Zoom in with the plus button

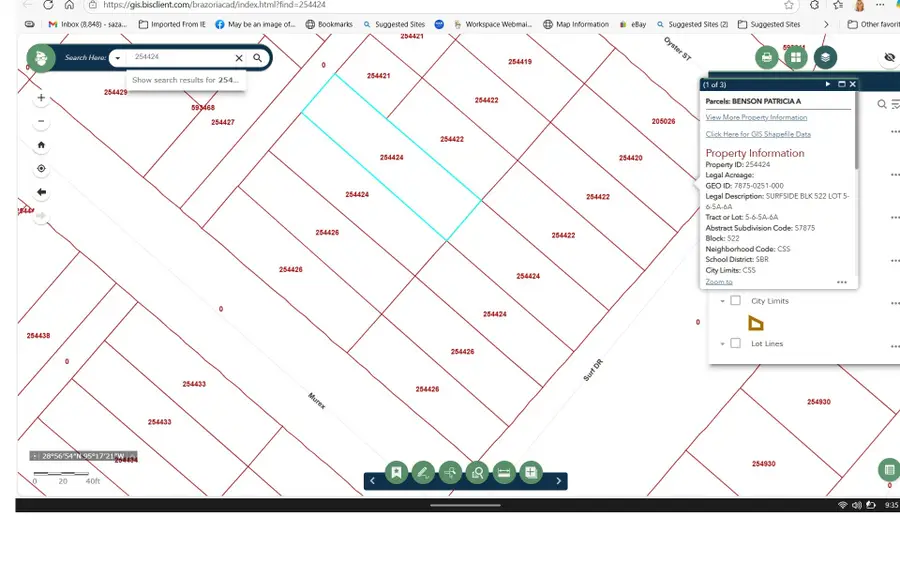[41, 98]
